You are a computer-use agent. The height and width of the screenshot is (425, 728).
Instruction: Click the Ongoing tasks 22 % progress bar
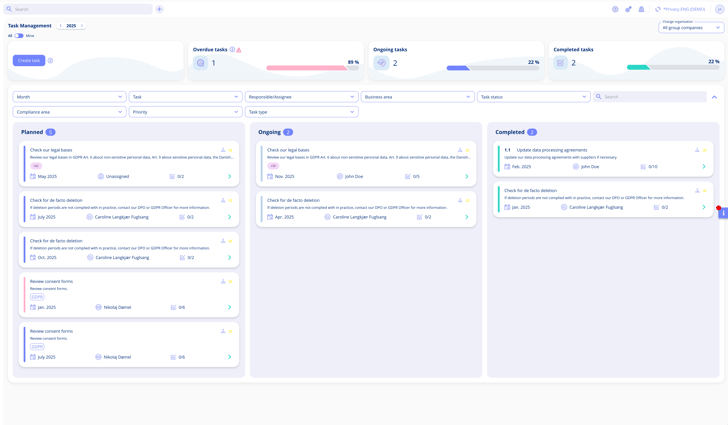tap(493, 68)
